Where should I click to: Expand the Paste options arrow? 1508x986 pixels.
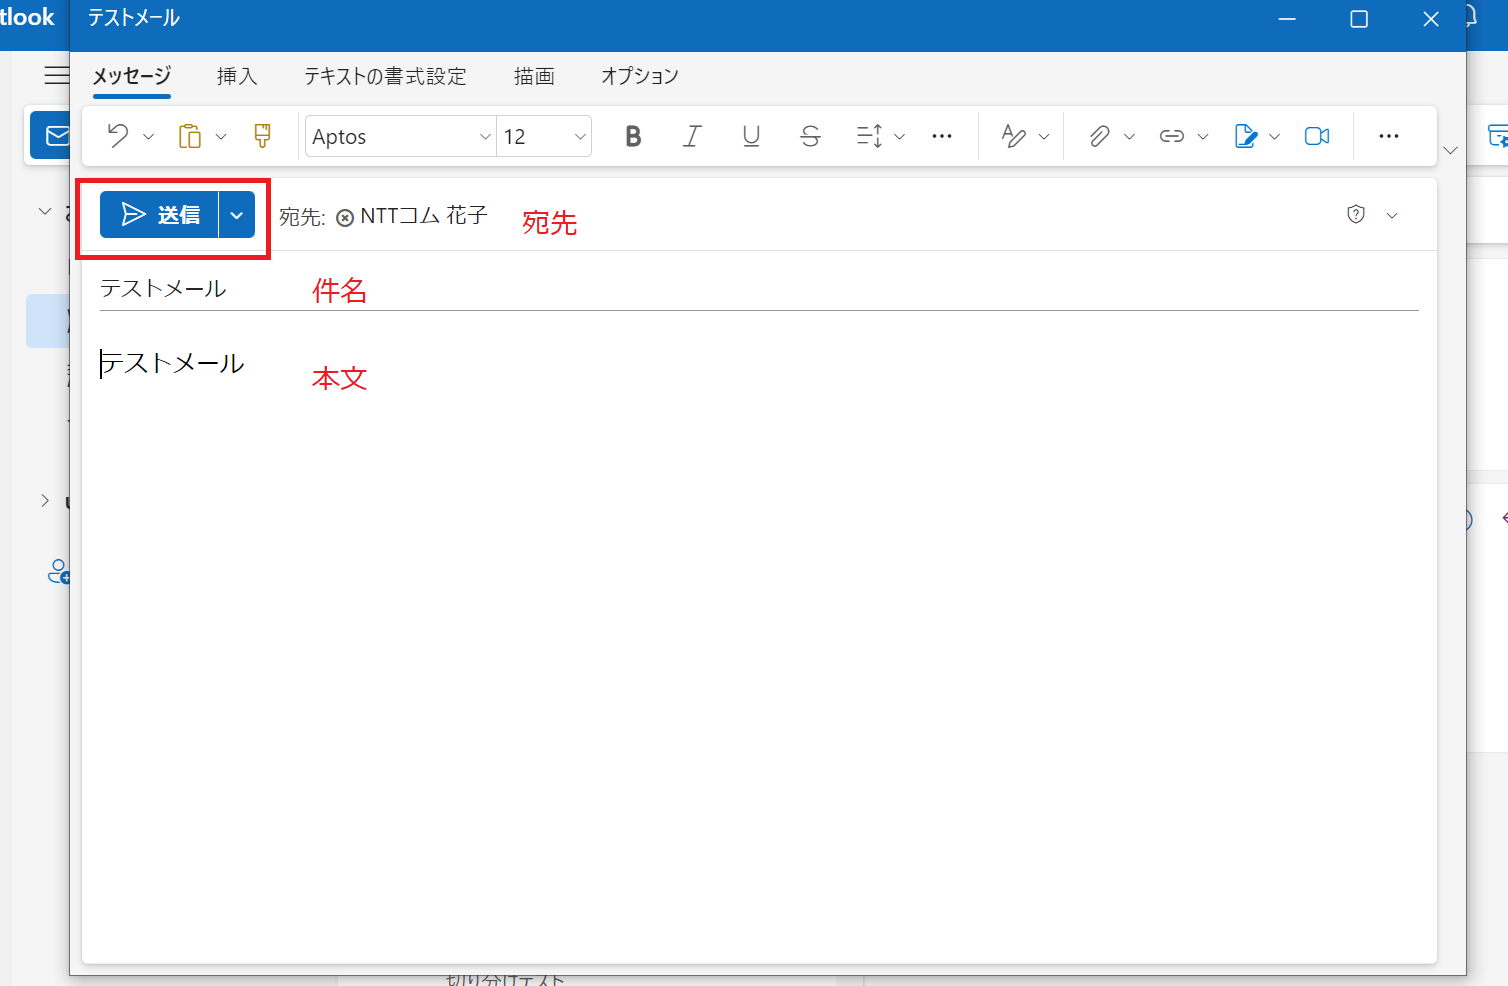[x=221, y=137]
